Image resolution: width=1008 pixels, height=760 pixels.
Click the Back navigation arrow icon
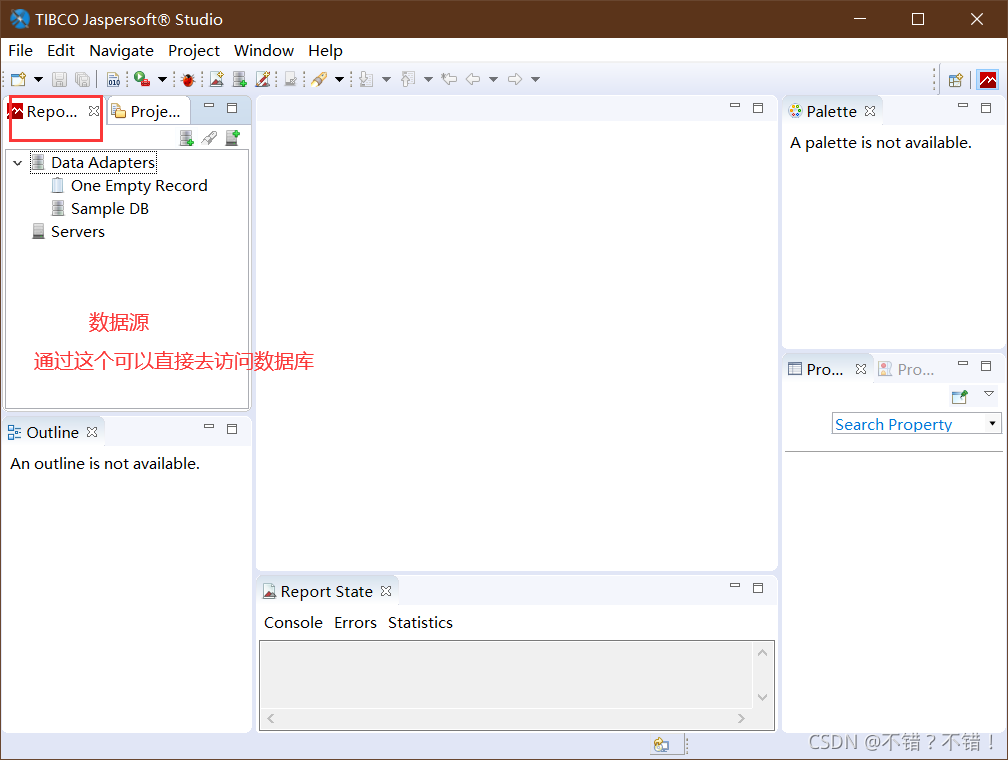[473, 79]
